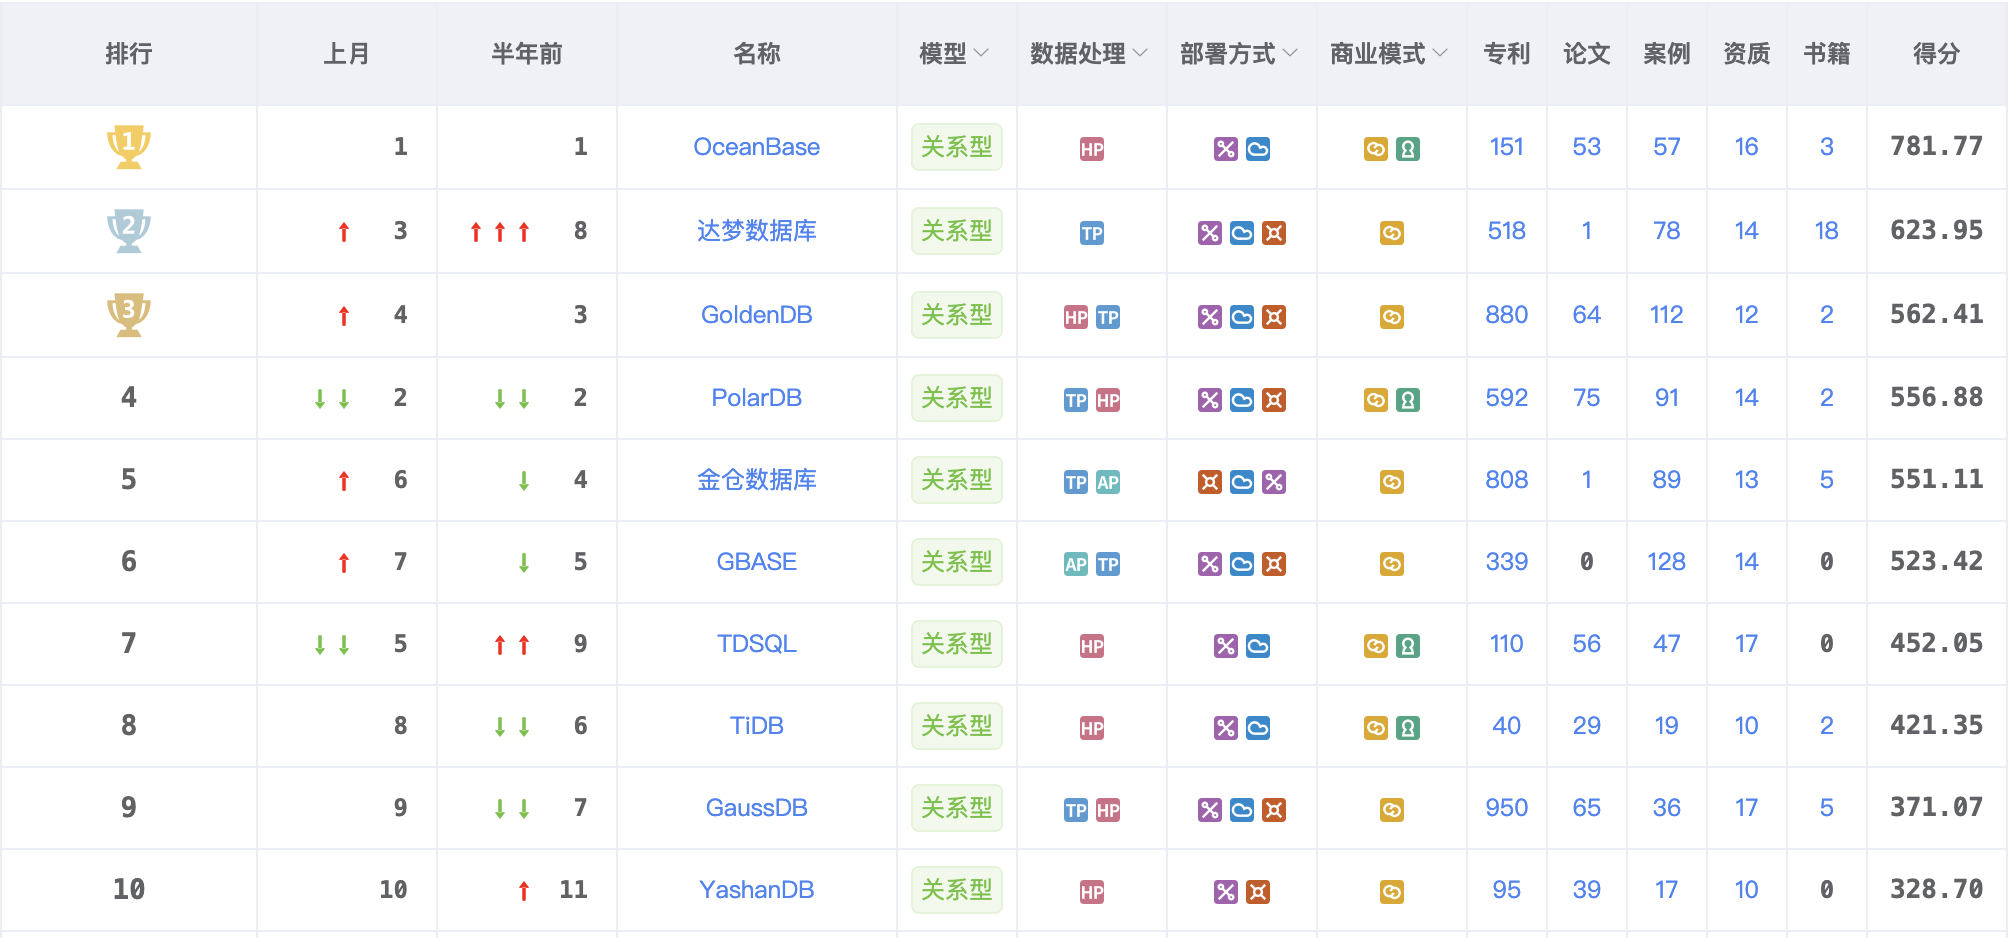The image size is (2012, 938).
Task: Click GaussDB's patent count 950 link
Action: (x=1505, y=808)
